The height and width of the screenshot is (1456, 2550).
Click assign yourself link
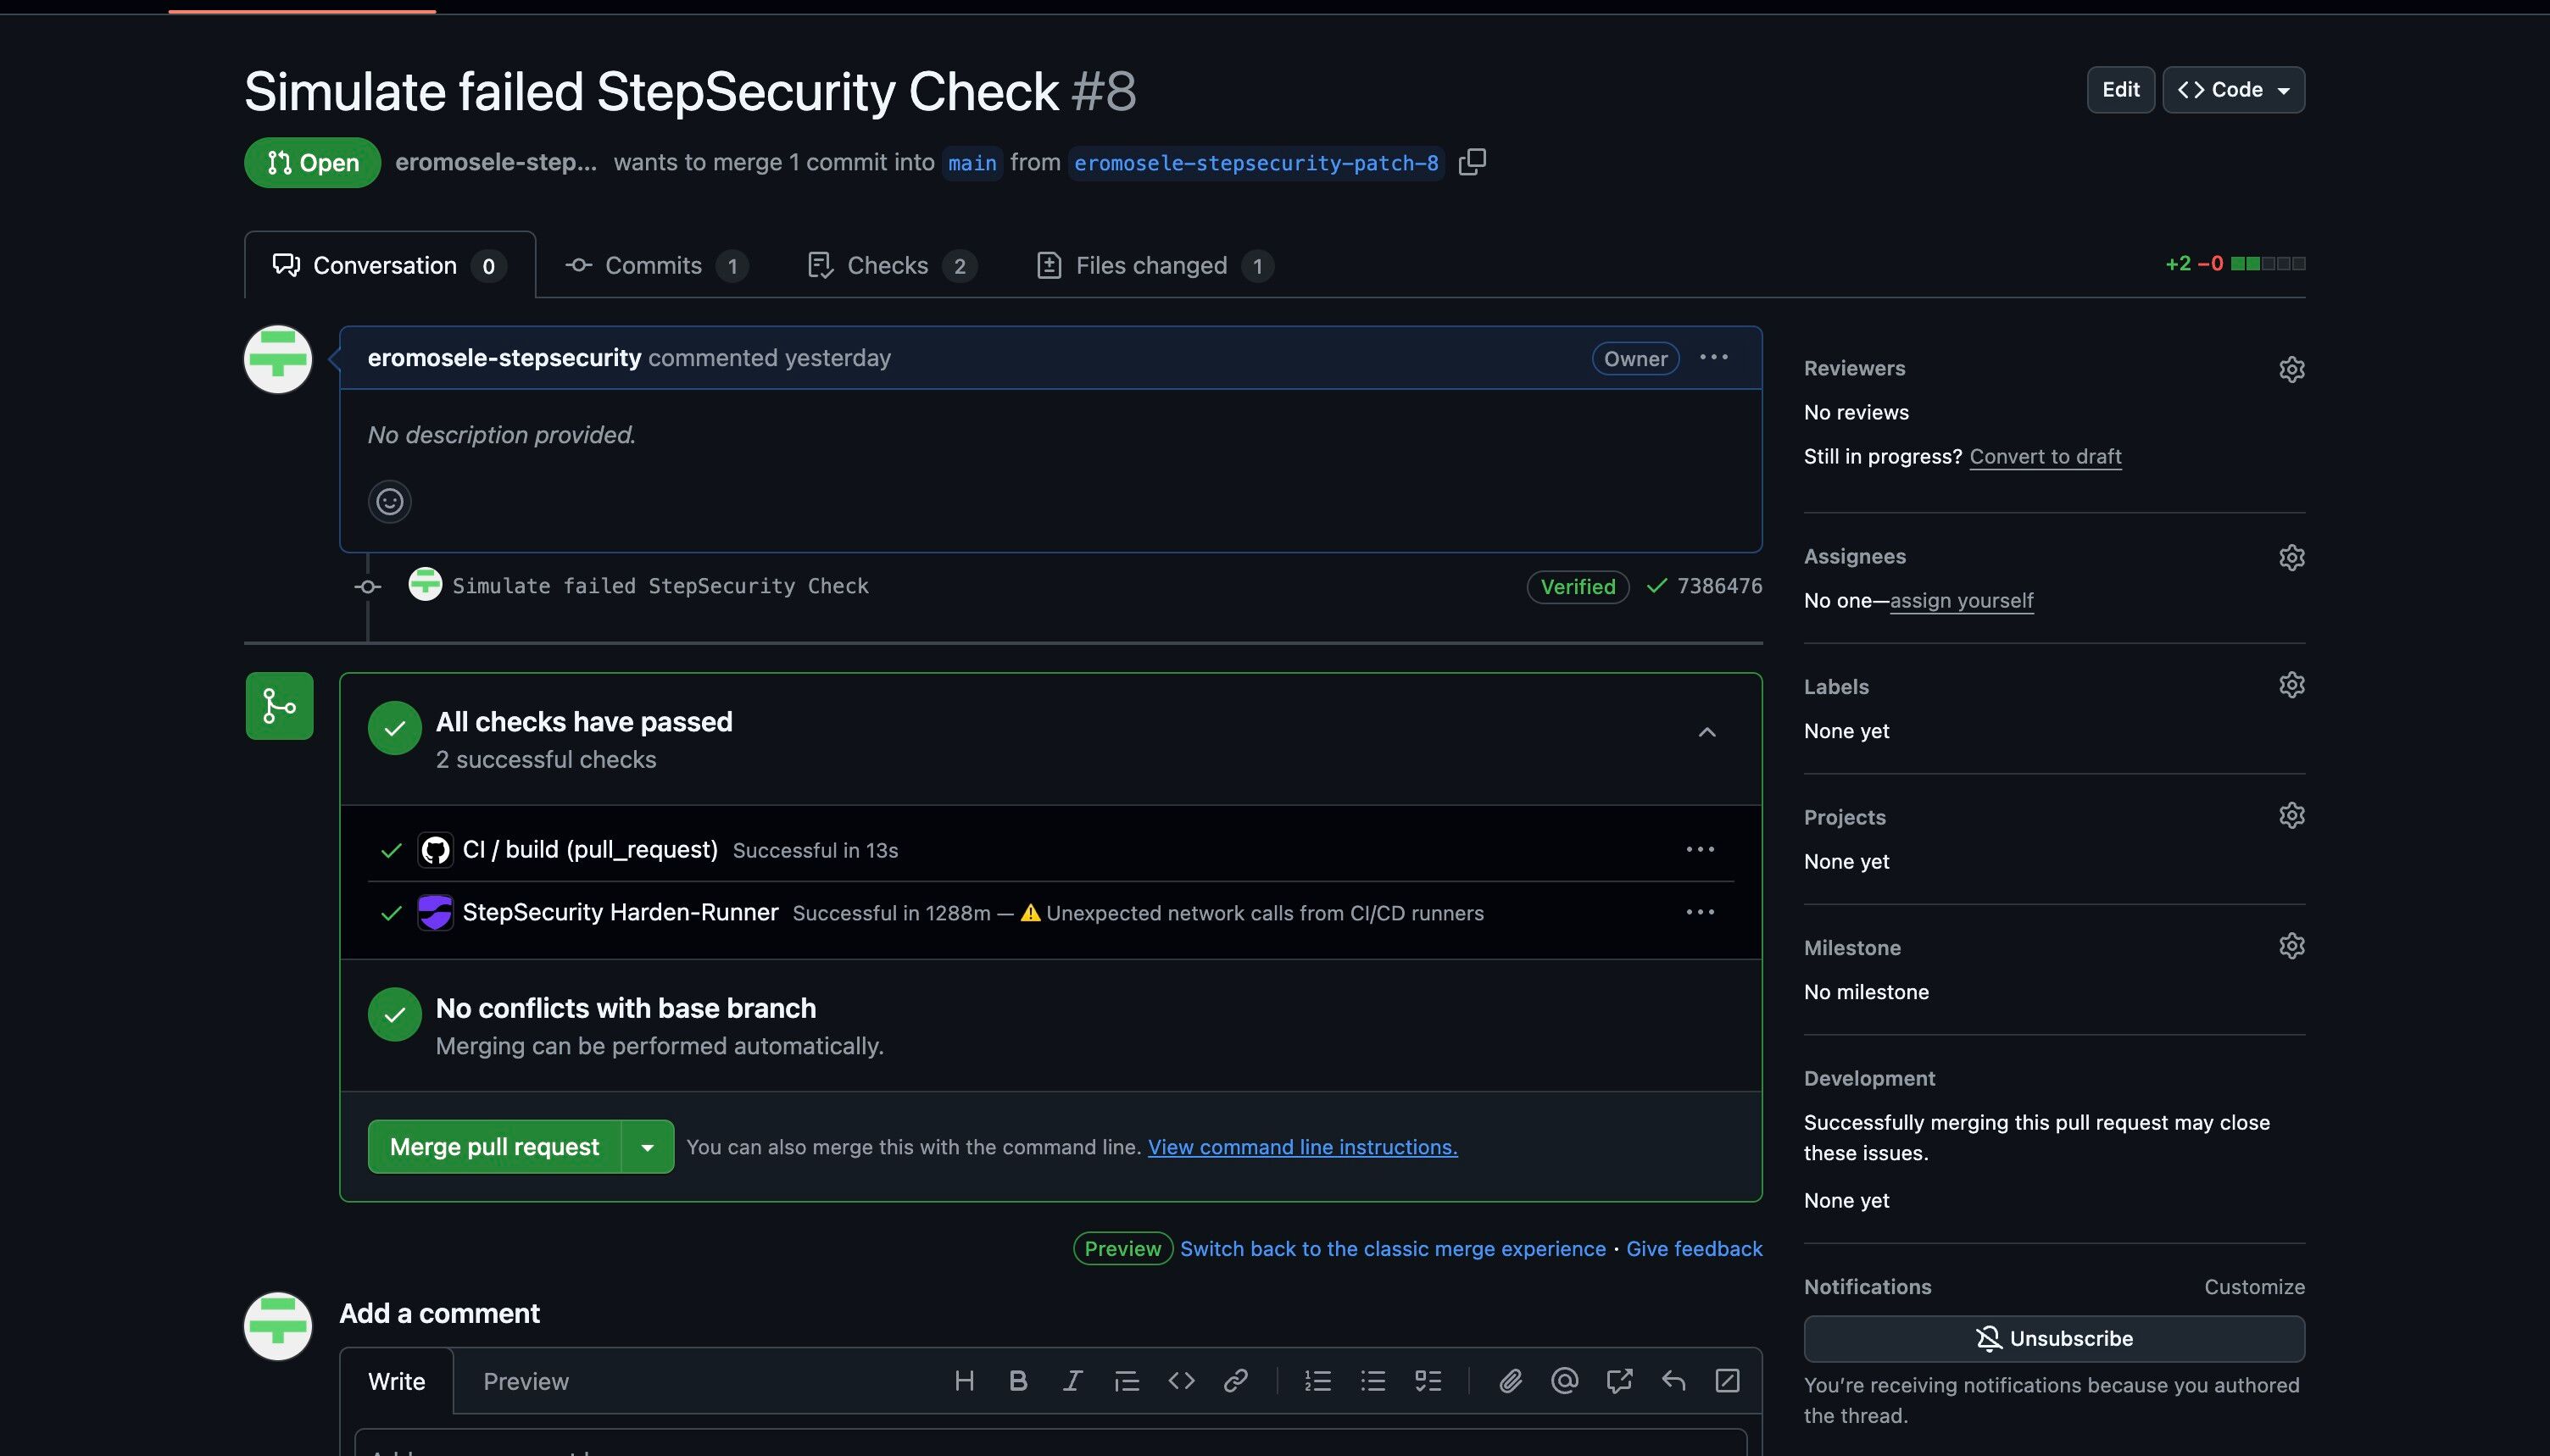(1961, 600)
